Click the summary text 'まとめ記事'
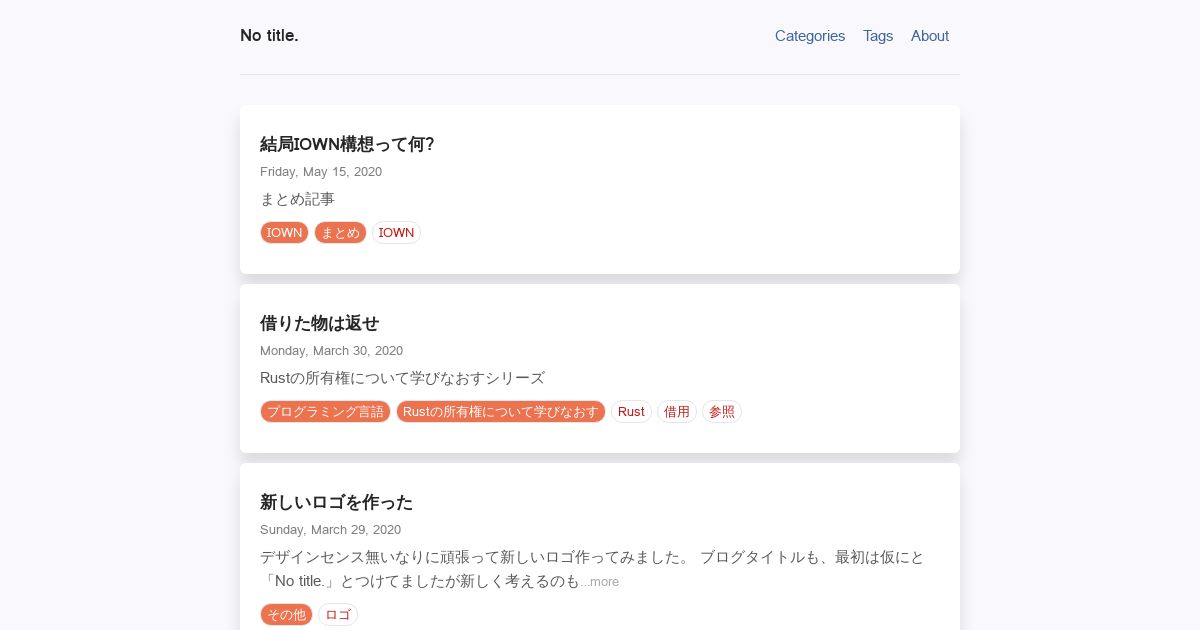 point(297,199)
